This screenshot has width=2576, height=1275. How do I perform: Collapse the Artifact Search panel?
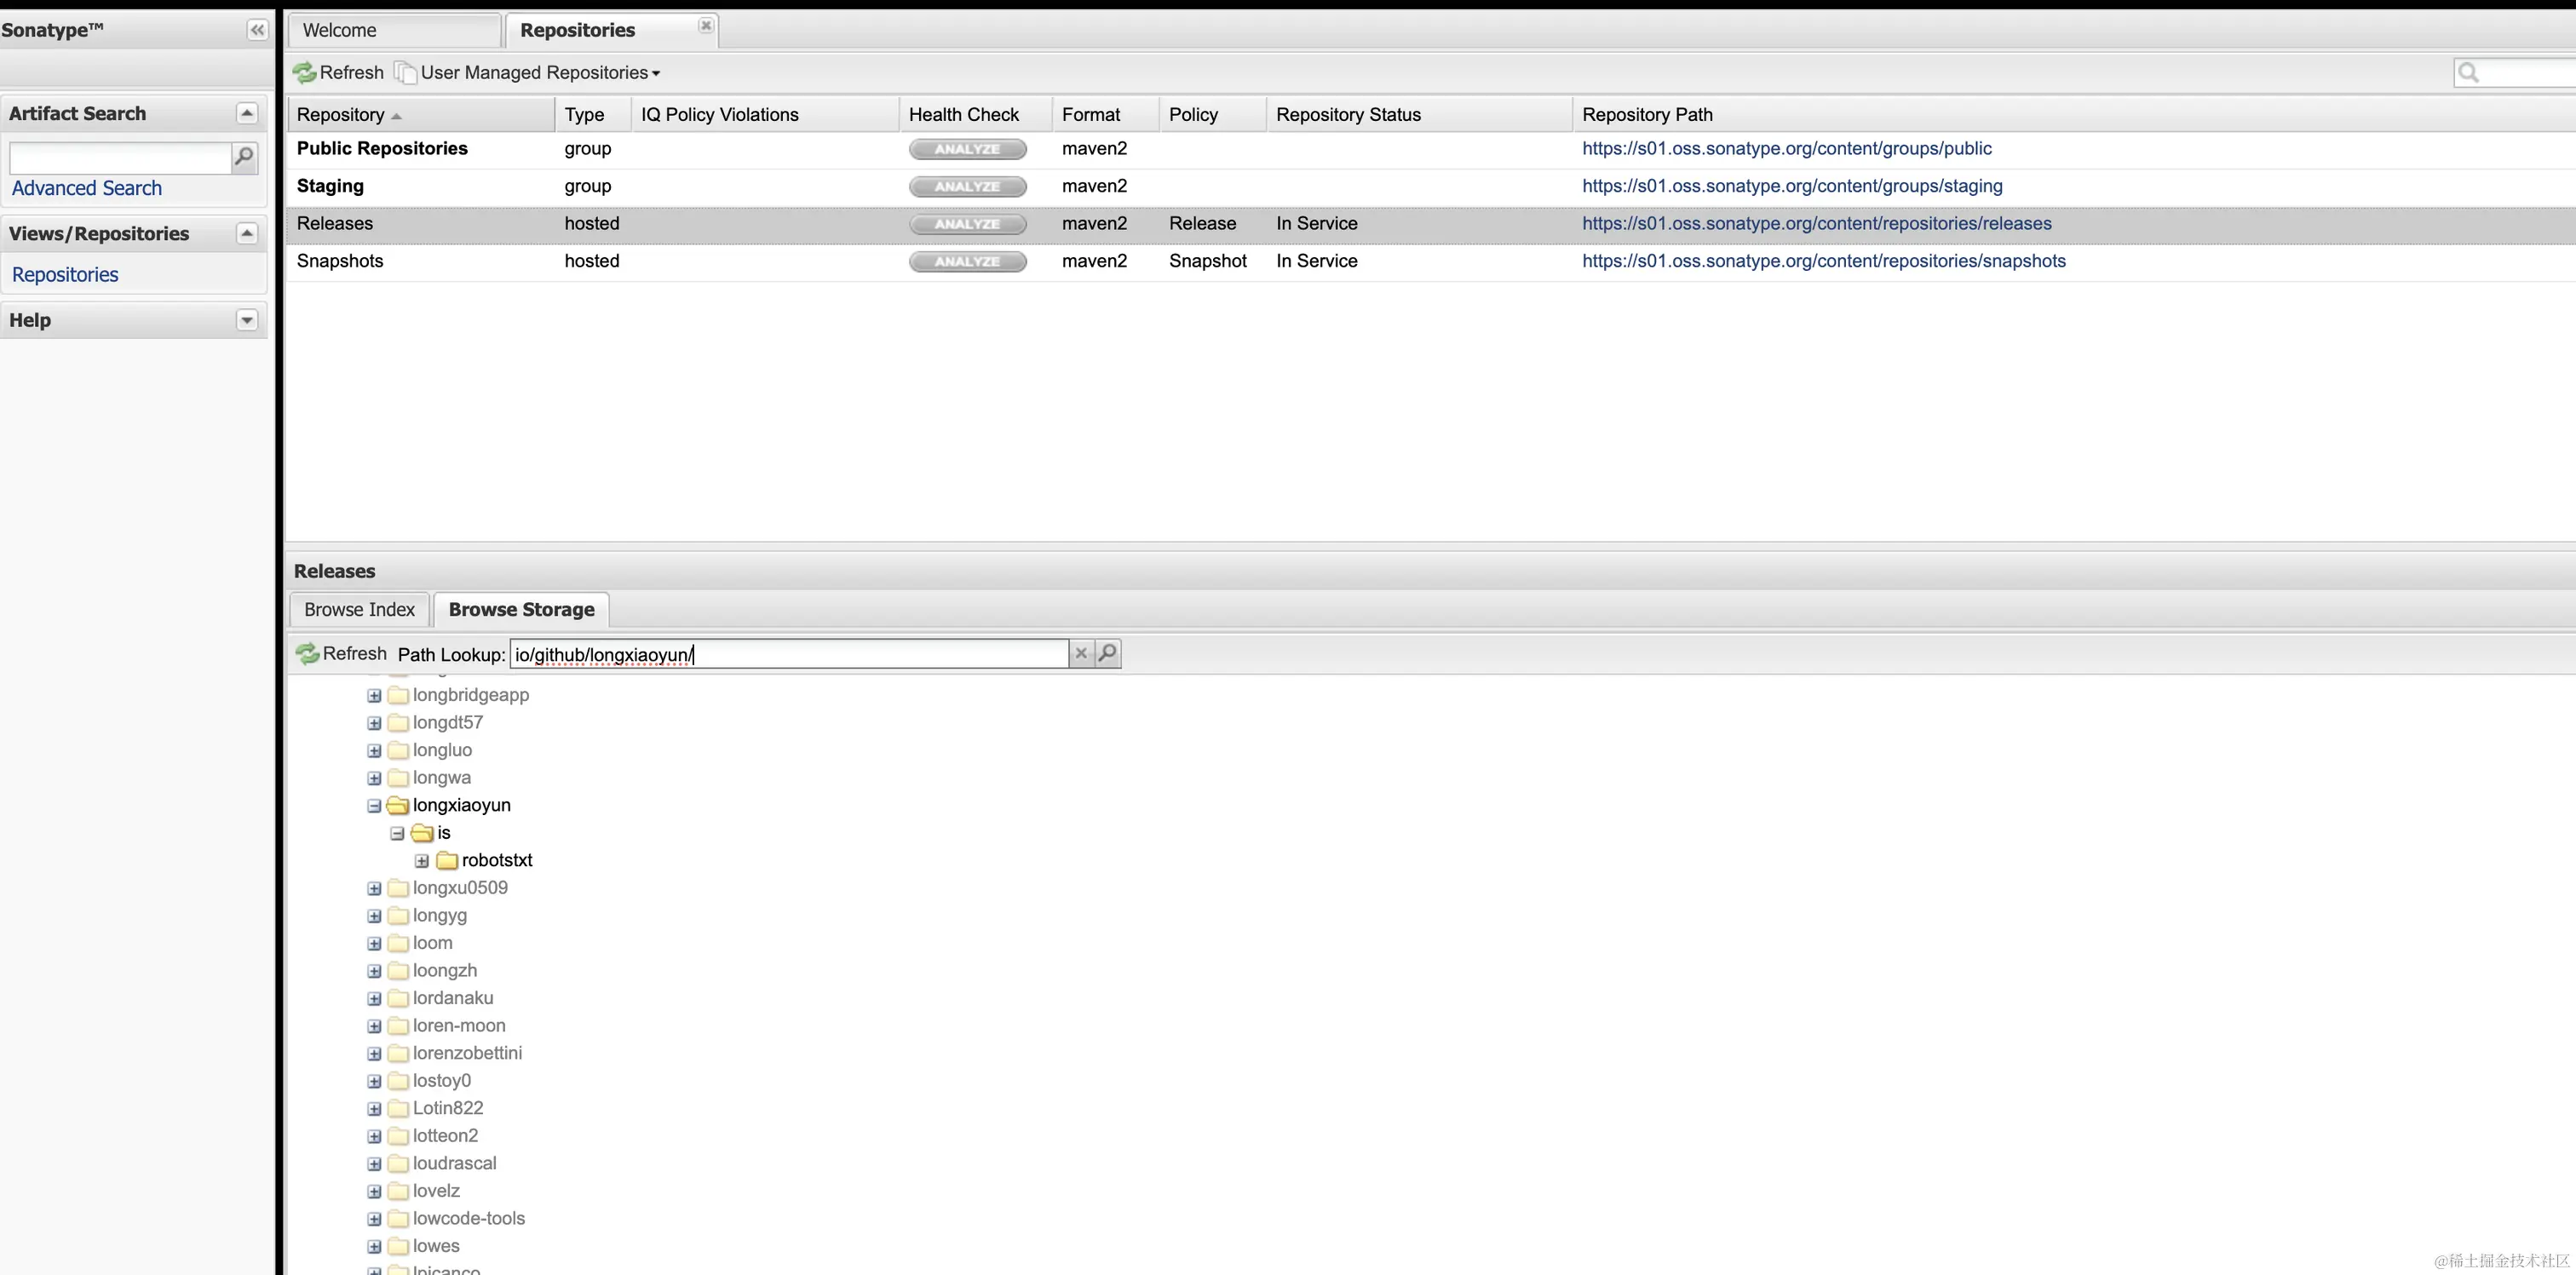(247, 113)
